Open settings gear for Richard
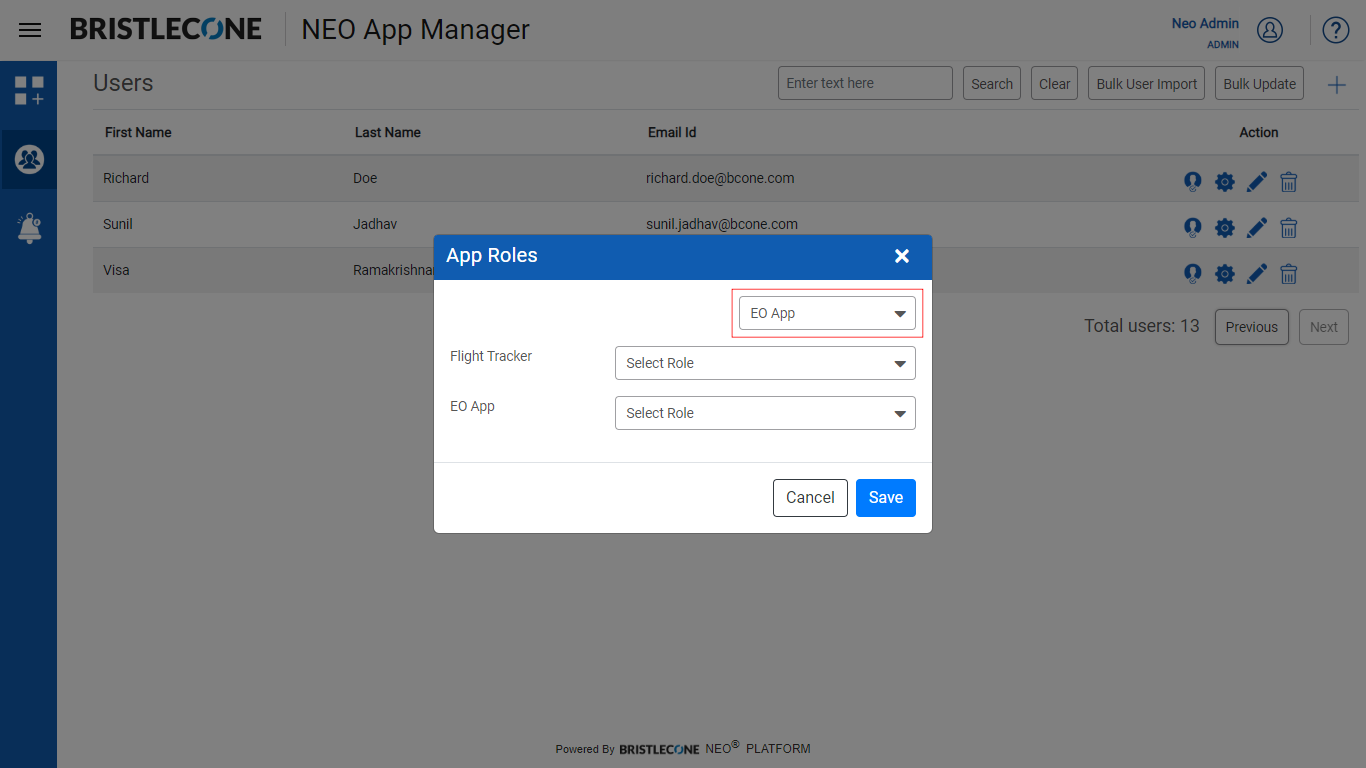Image resolution: width=1366 pixels, height=768 pixels. [1225, 181]
